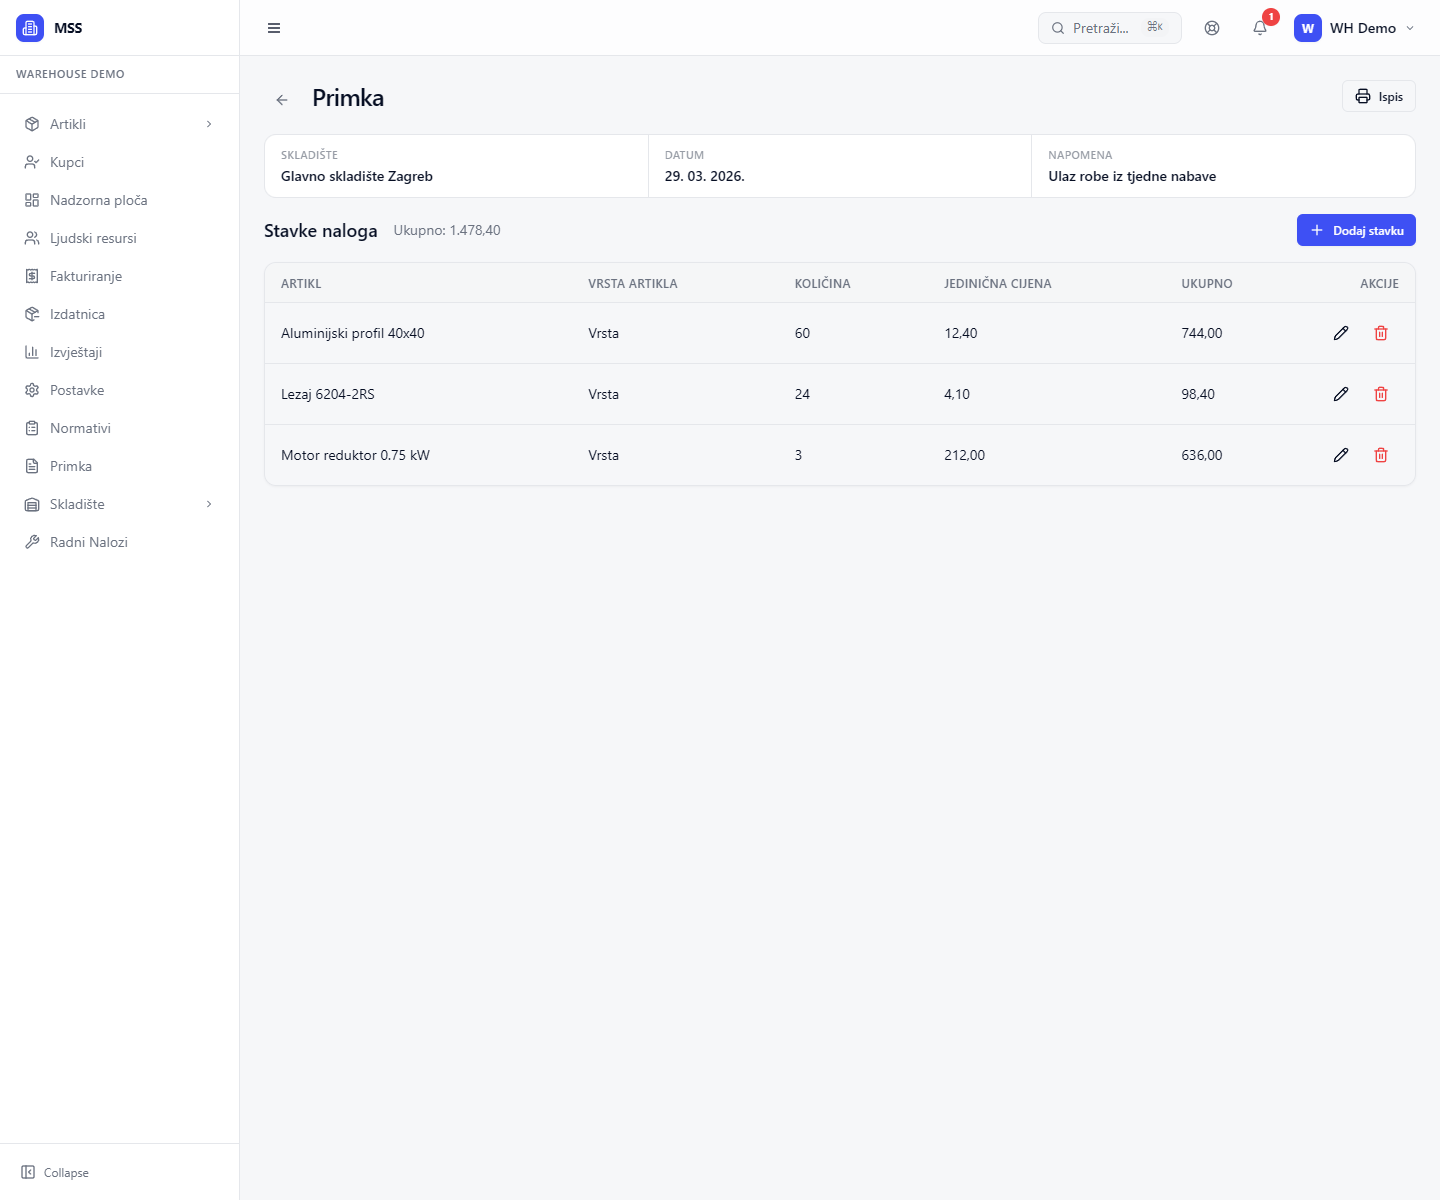Delete the Aluminijski profil 40x40 item
This screenshot has height=1200, width=1440.
(x=1381, y=333)
